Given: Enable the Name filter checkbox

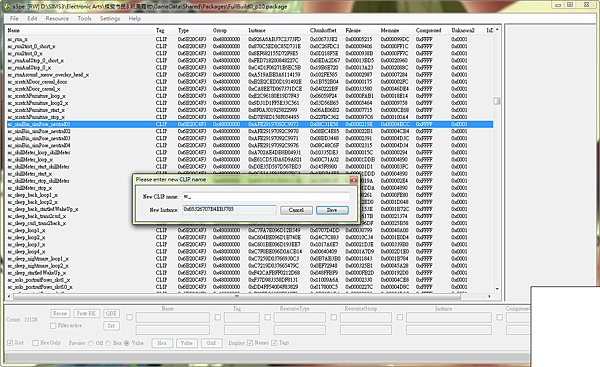Looking at the screenshot, I should point(129,317).
